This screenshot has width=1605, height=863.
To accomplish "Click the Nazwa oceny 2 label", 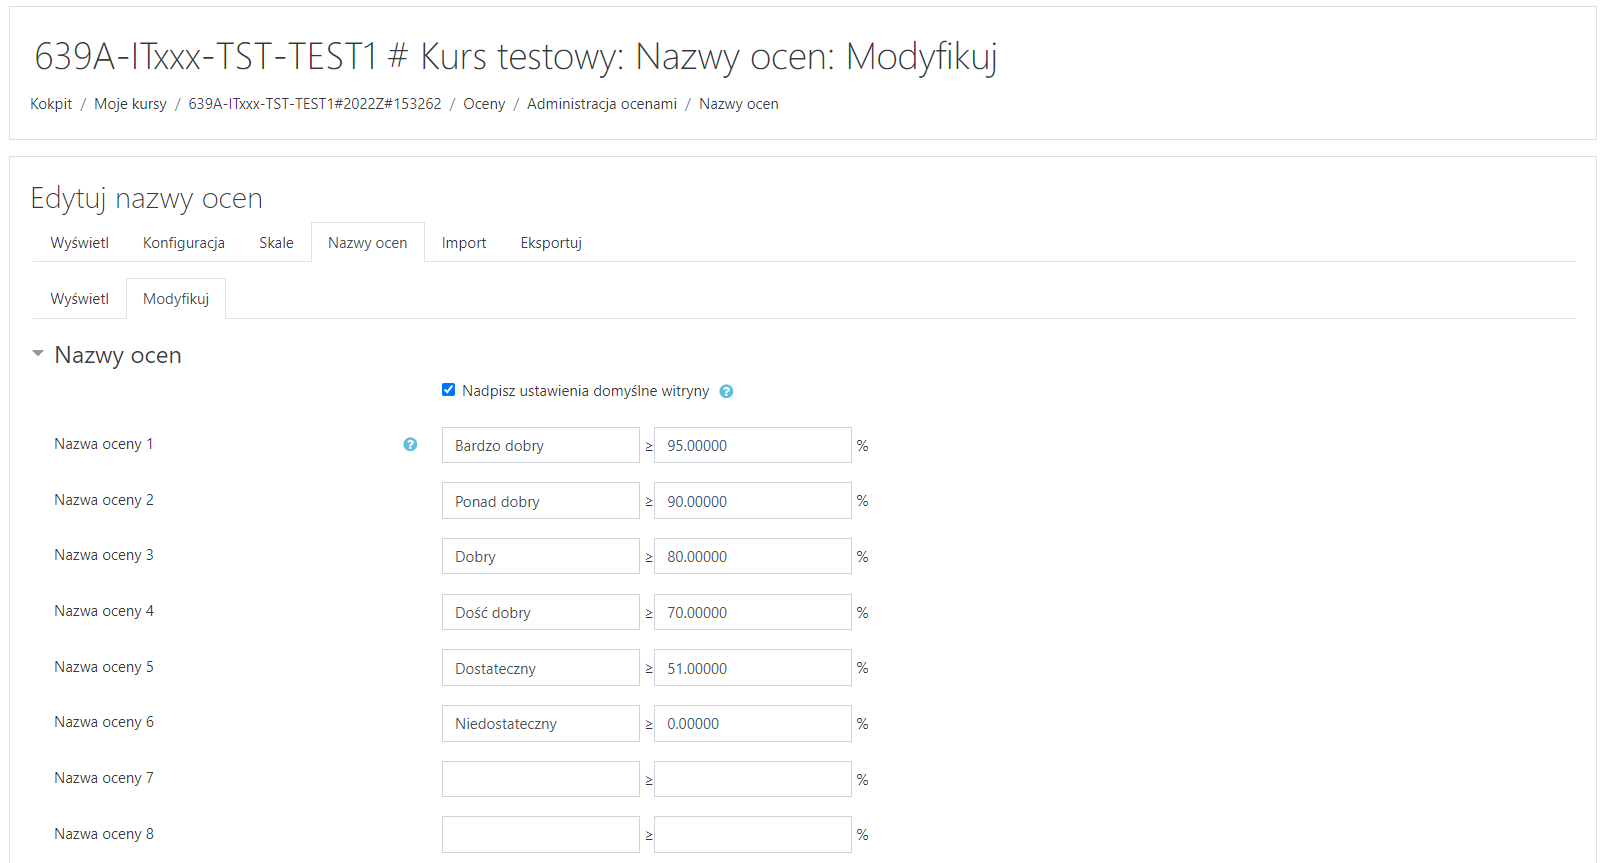I will 104,500.
